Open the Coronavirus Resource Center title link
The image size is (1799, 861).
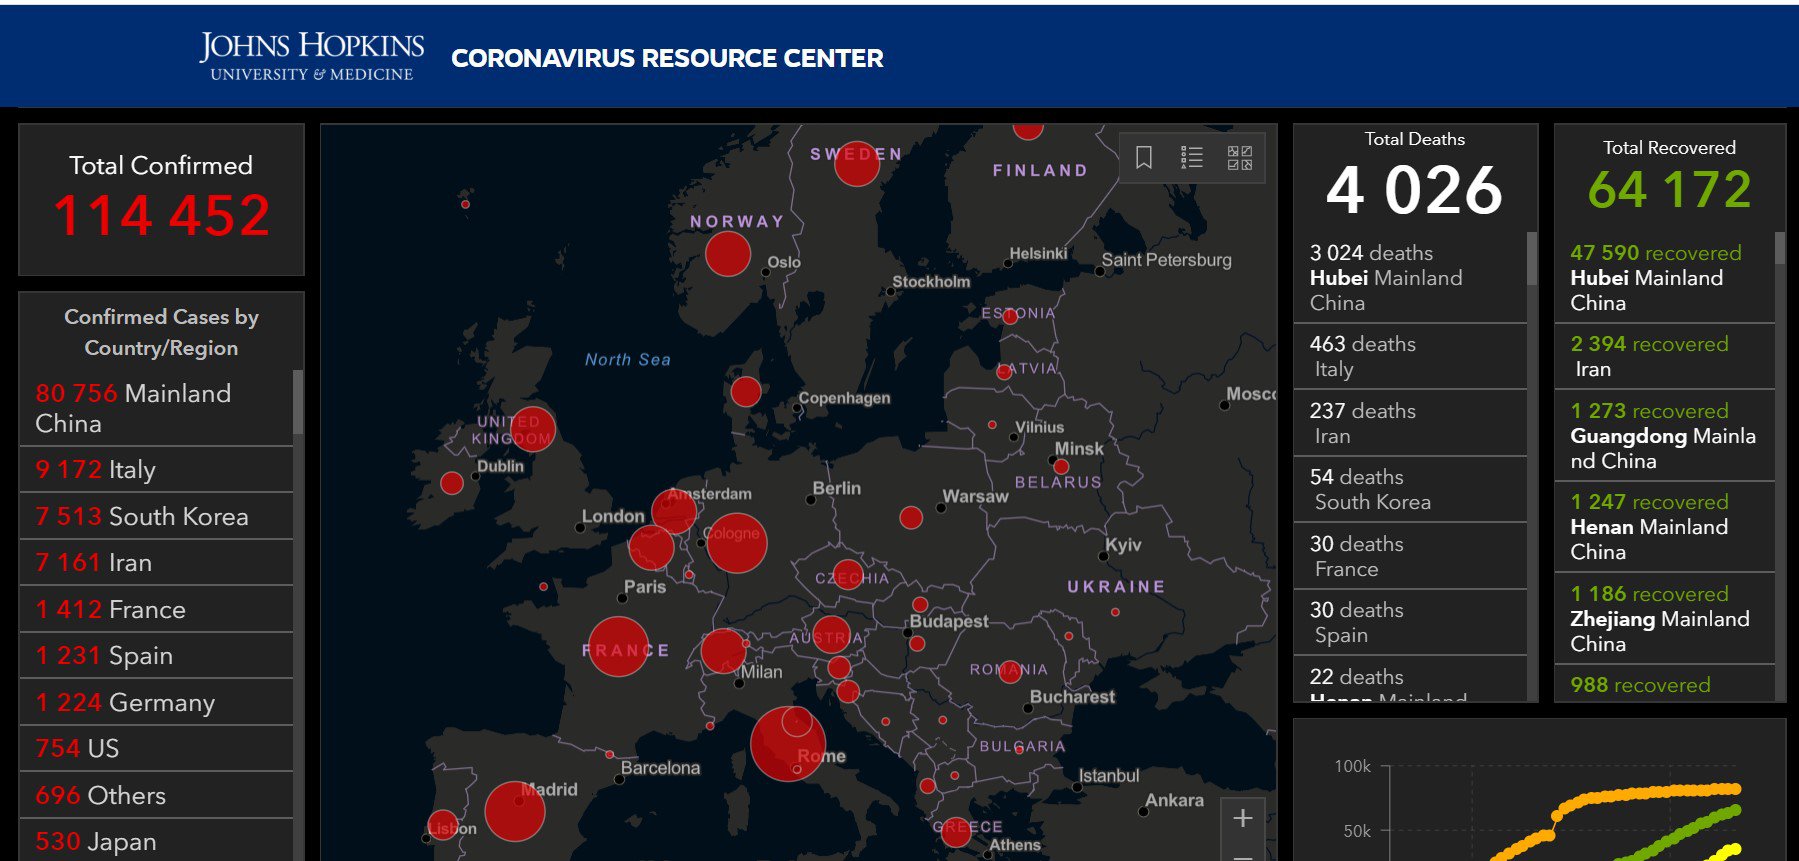(667, 58)
